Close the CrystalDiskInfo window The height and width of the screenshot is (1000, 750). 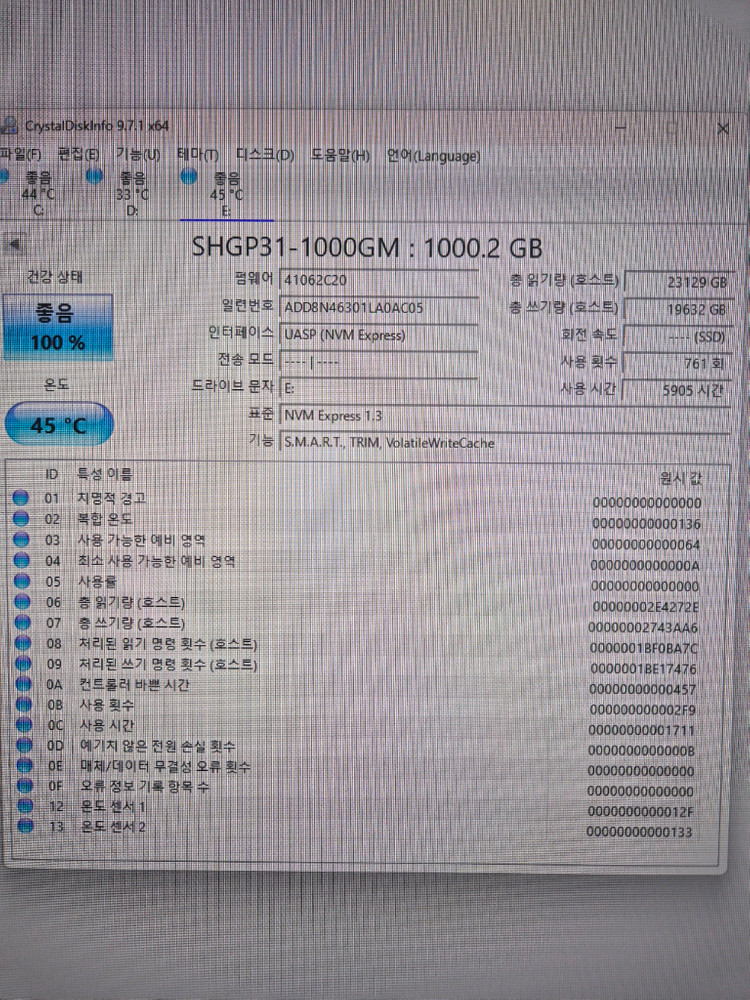723,129
